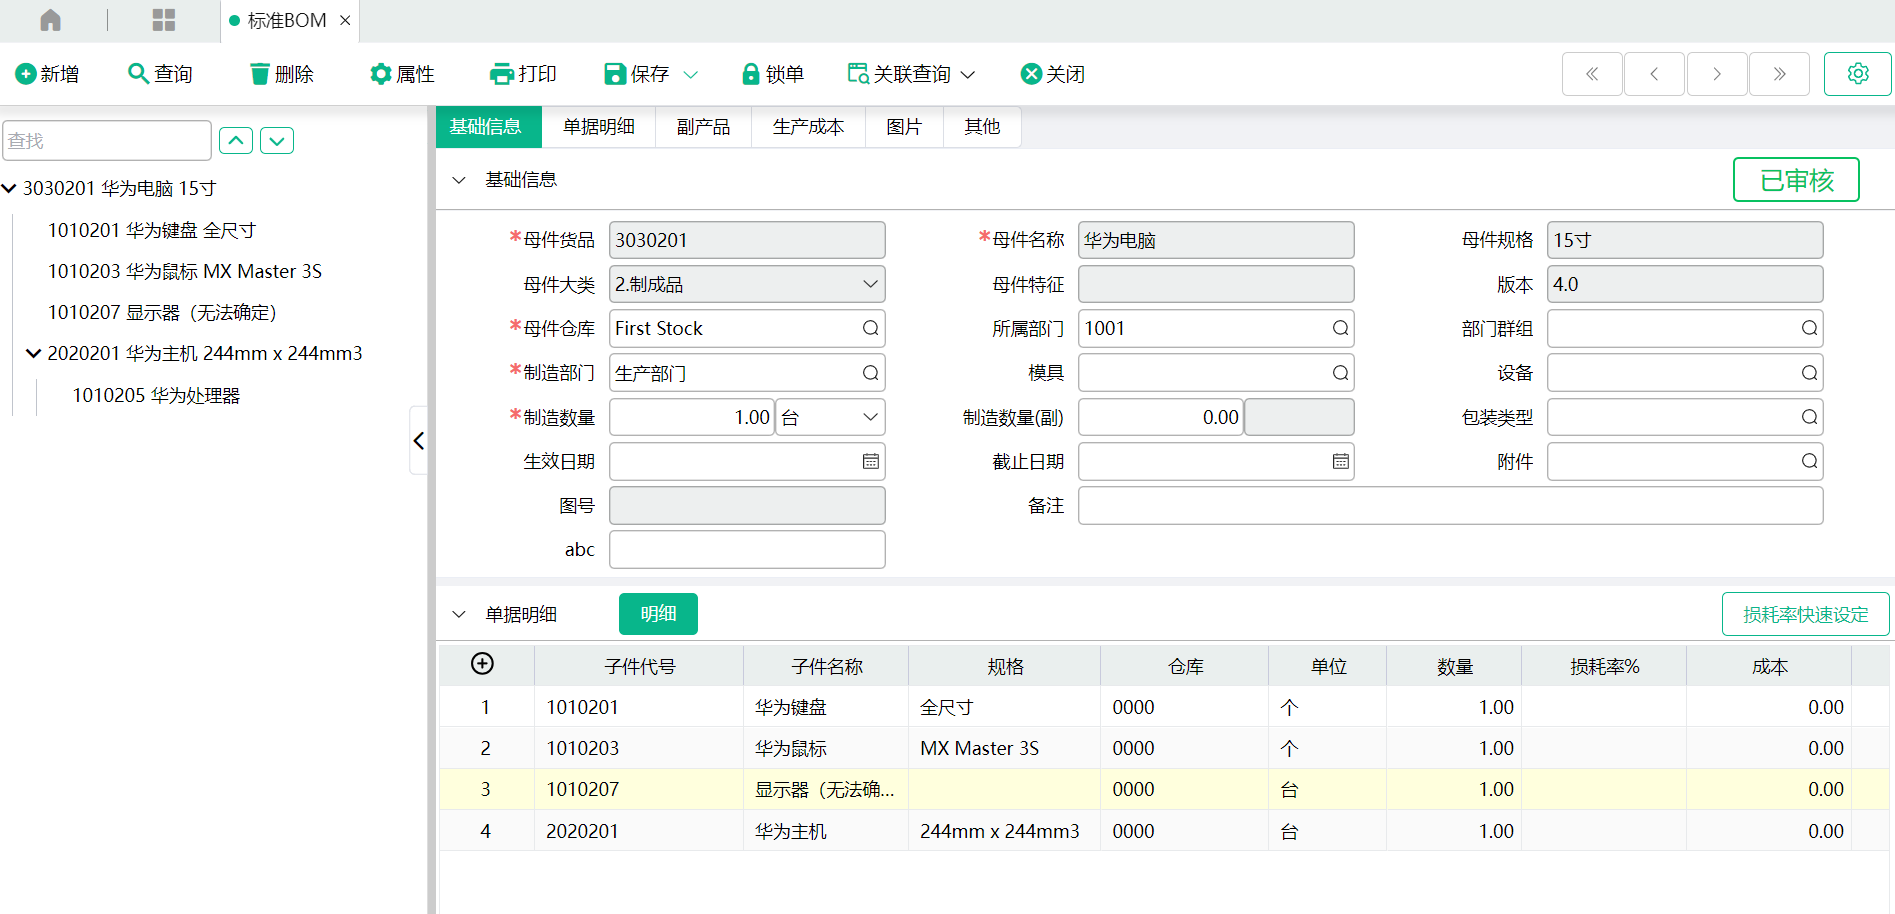The height and width of the screenshot is (914, 1895).
Task: Click the 模具 lookup search icon
Action: click(x=1340, y=373)
